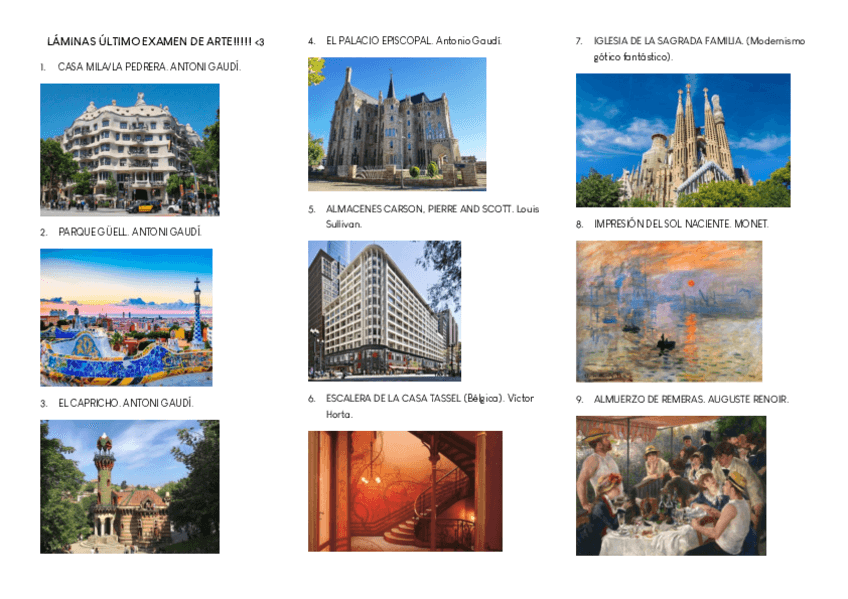Click the caption EL PALACIO EPISCOPAL. Antonio Gaudí
This screenshot has width=848, height=599.
[x=414, y=41]
